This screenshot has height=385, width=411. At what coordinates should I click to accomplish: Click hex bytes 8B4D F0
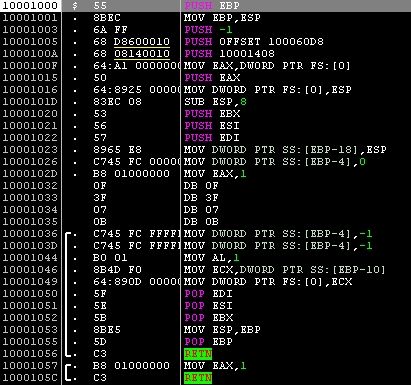click(x=118, y=270)
